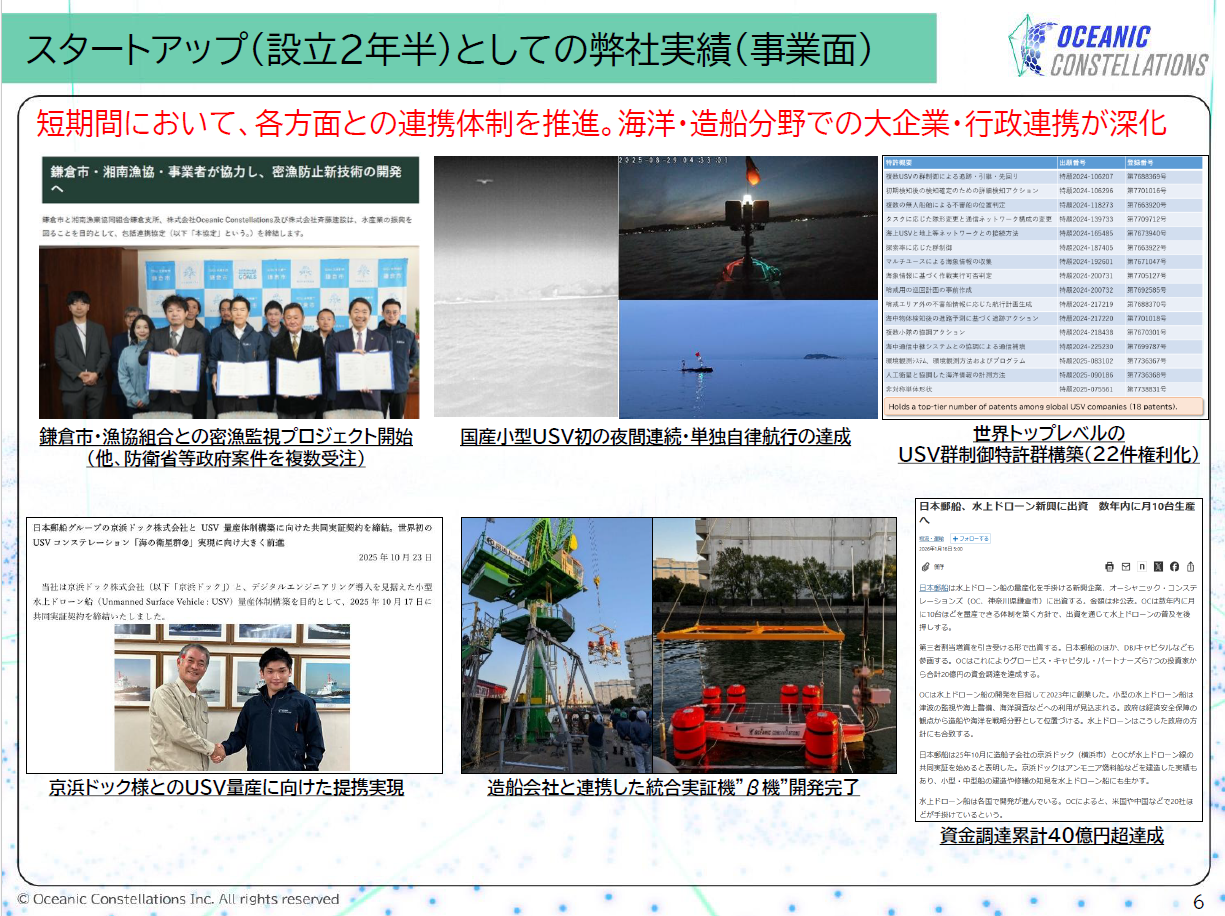Click the news headline 日本郵船、水上ドローン新興に出資

[x=1057, y=512]
